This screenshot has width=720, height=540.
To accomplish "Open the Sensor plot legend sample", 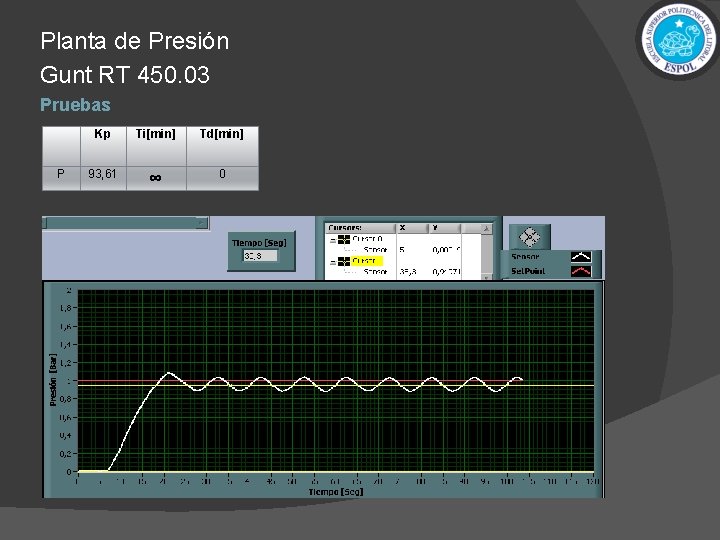I will [x=581, y=257].
